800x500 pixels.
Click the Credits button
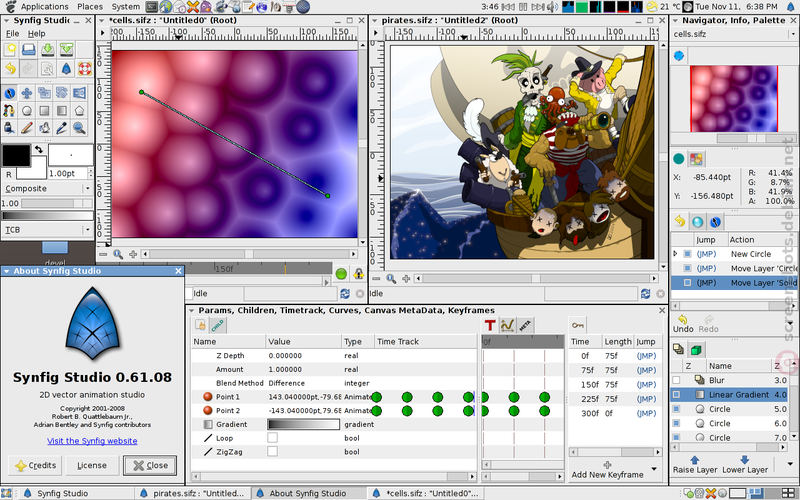pyautogui.click(x=35, y=465)
